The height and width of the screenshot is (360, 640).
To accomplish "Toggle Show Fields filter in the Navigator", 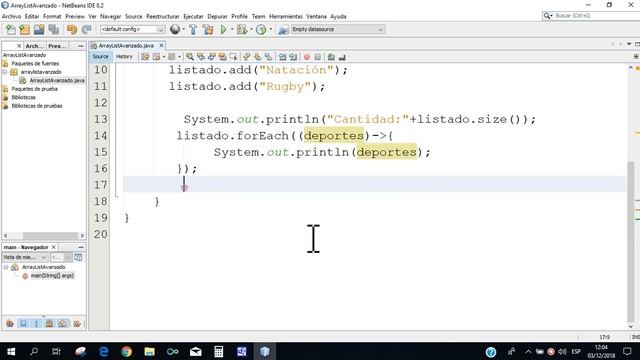I will (23, 324).
